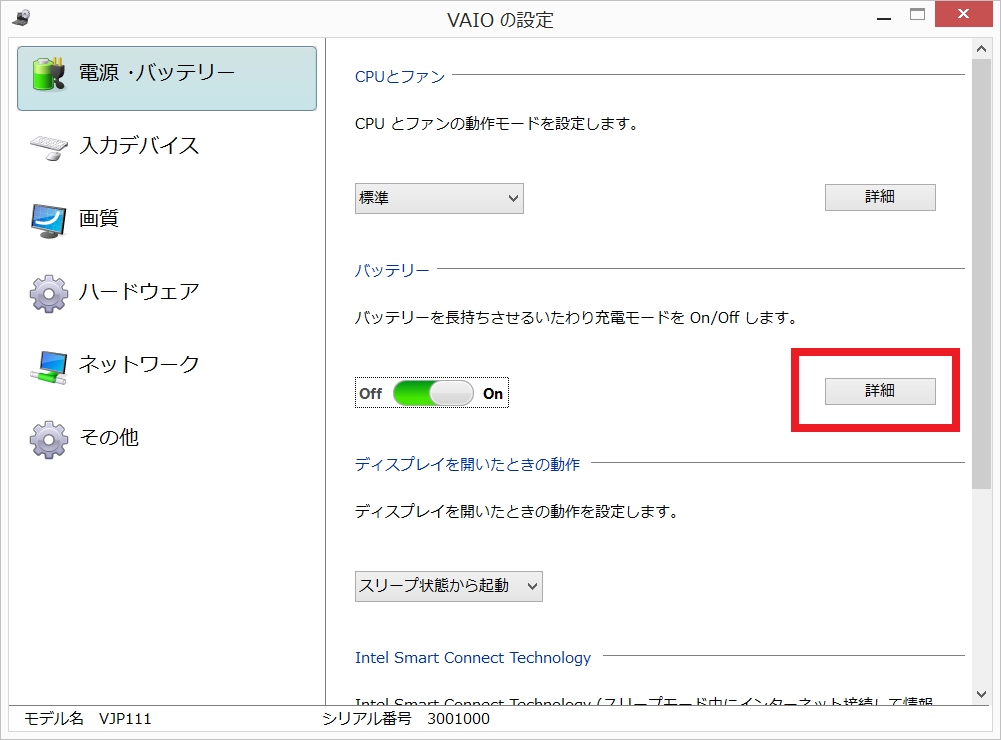
Task: Click the ディスプレイを開いたときの動作 section heading
Action: [467, 464]
